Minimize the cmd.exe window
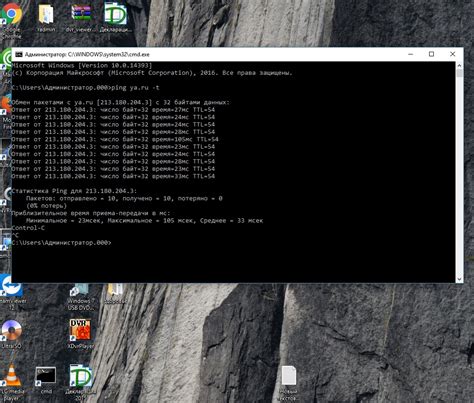Viewport: 474px width, 403px height. [411, 54]
